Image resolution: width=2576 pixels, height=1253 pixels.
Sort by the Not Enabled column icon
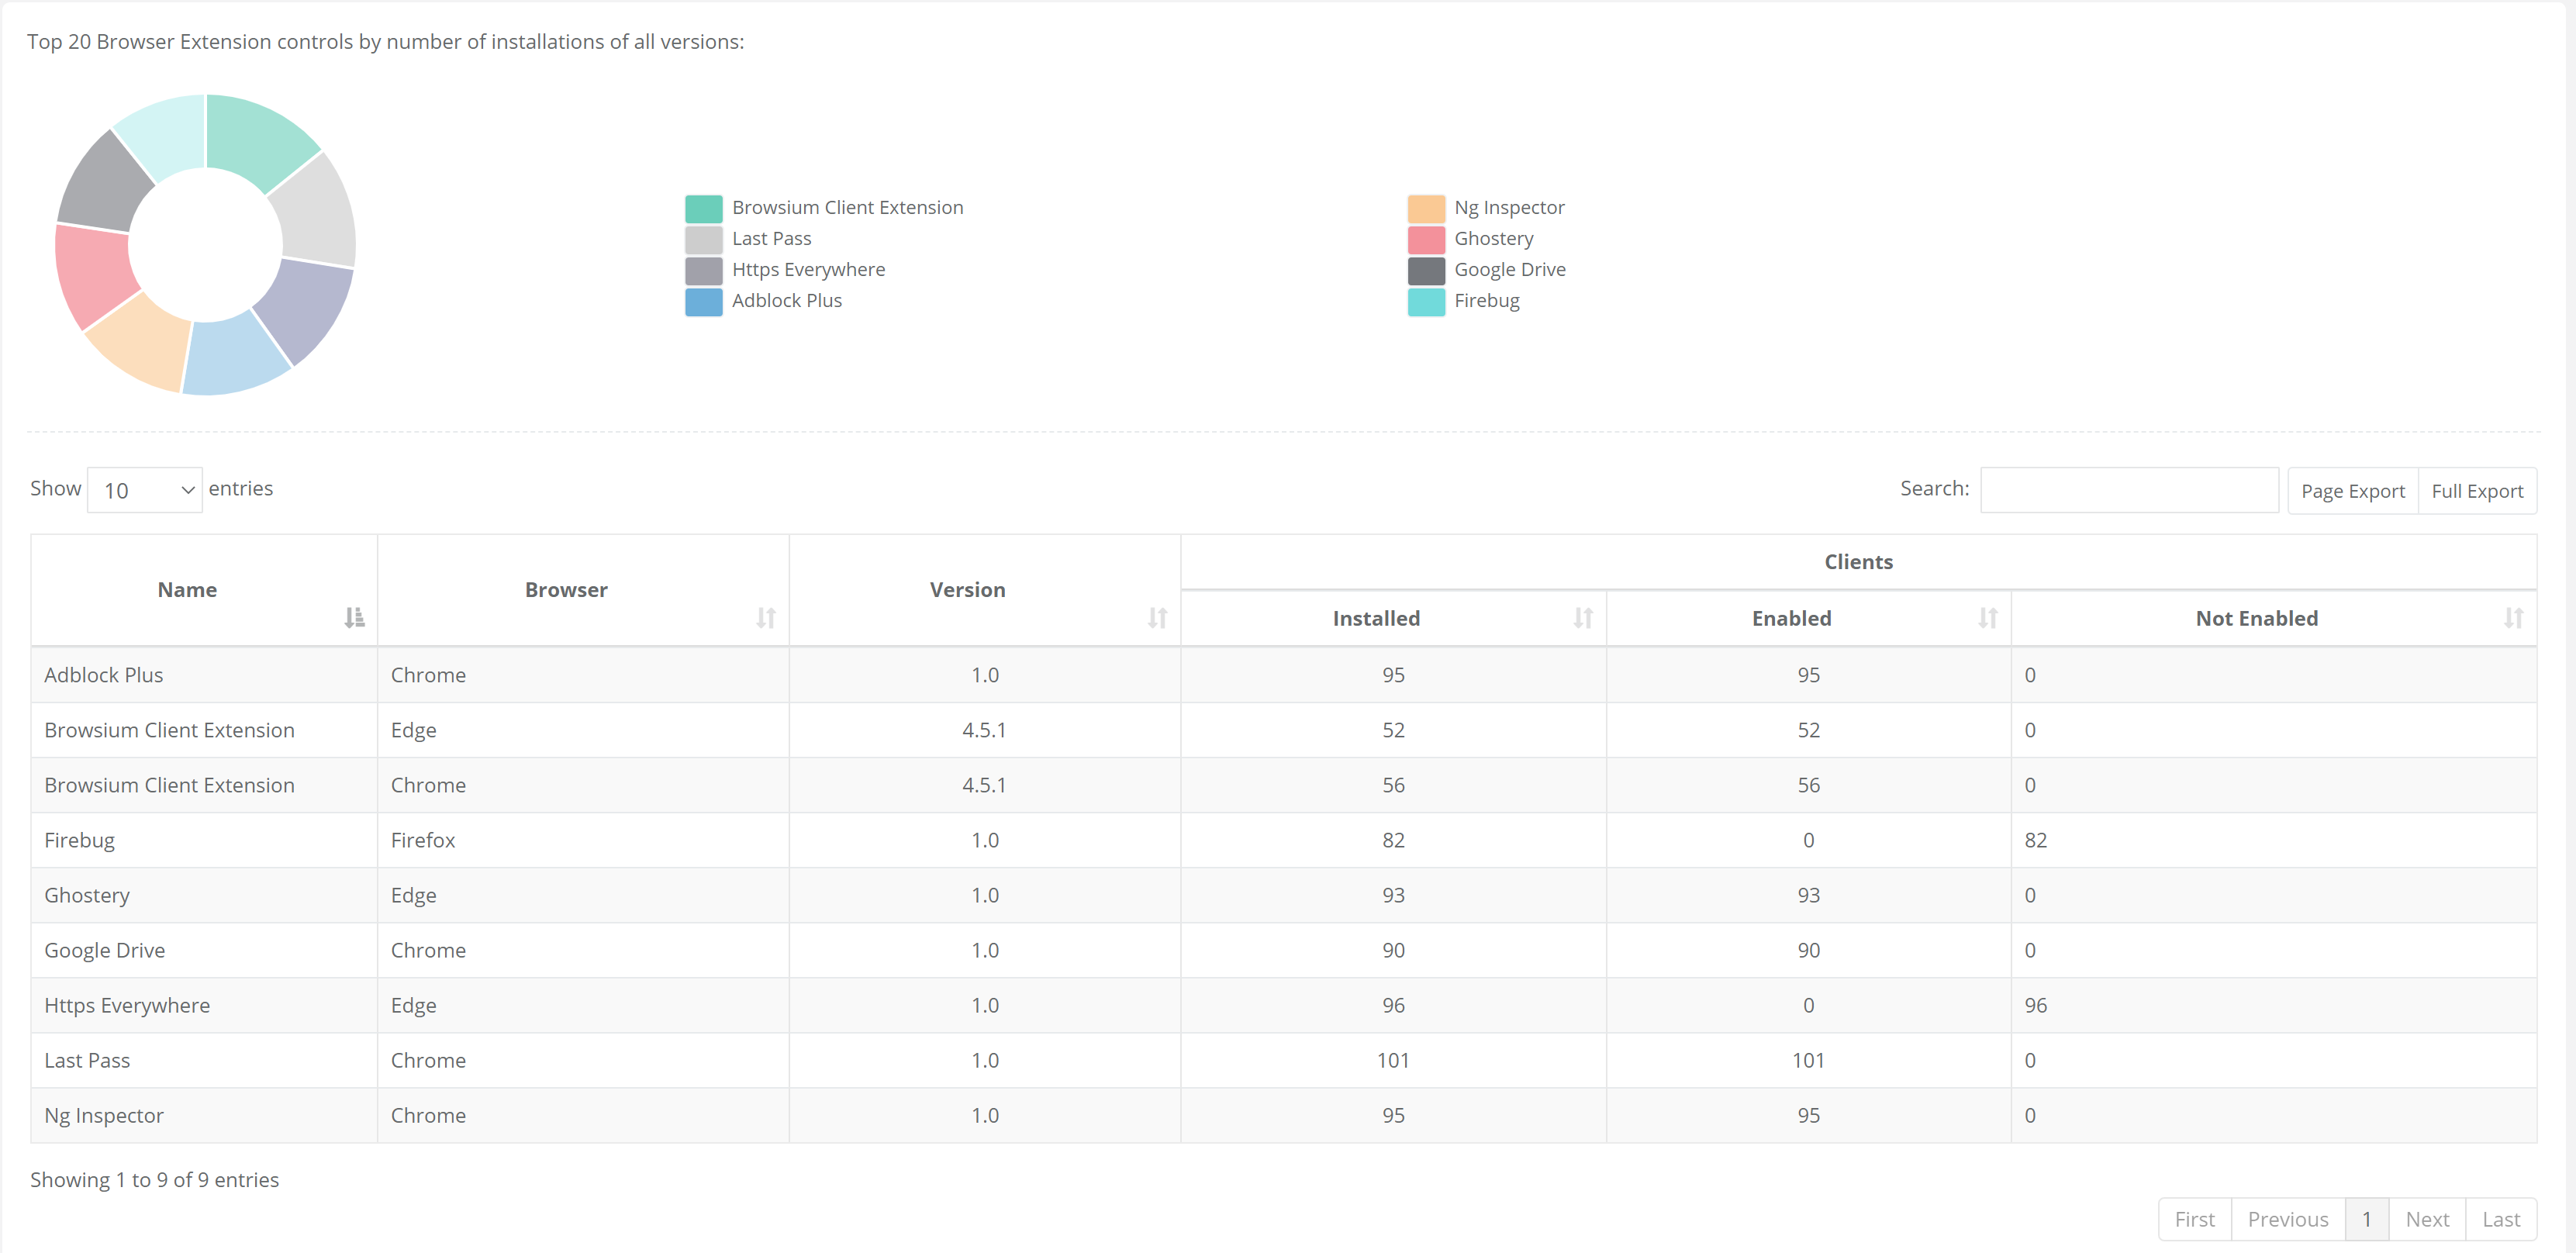(x=2513, y=617)
